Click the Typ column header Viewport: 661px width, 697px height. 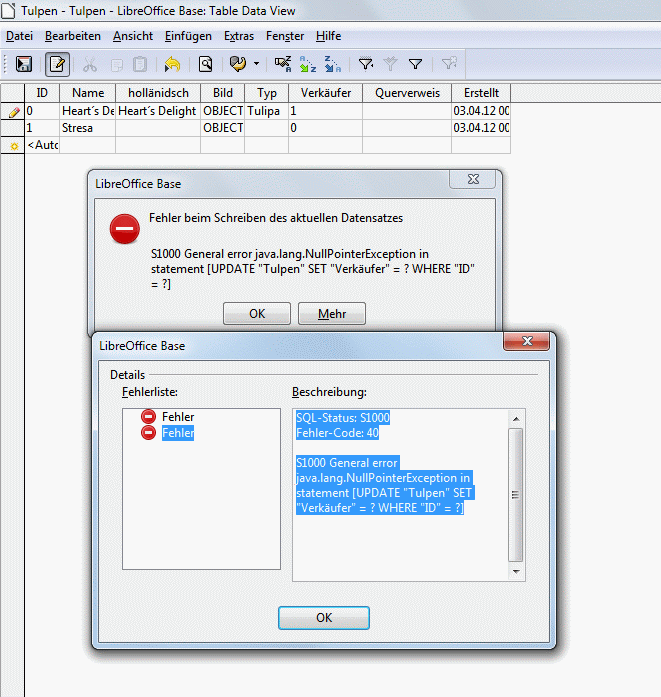coord(266,93)
